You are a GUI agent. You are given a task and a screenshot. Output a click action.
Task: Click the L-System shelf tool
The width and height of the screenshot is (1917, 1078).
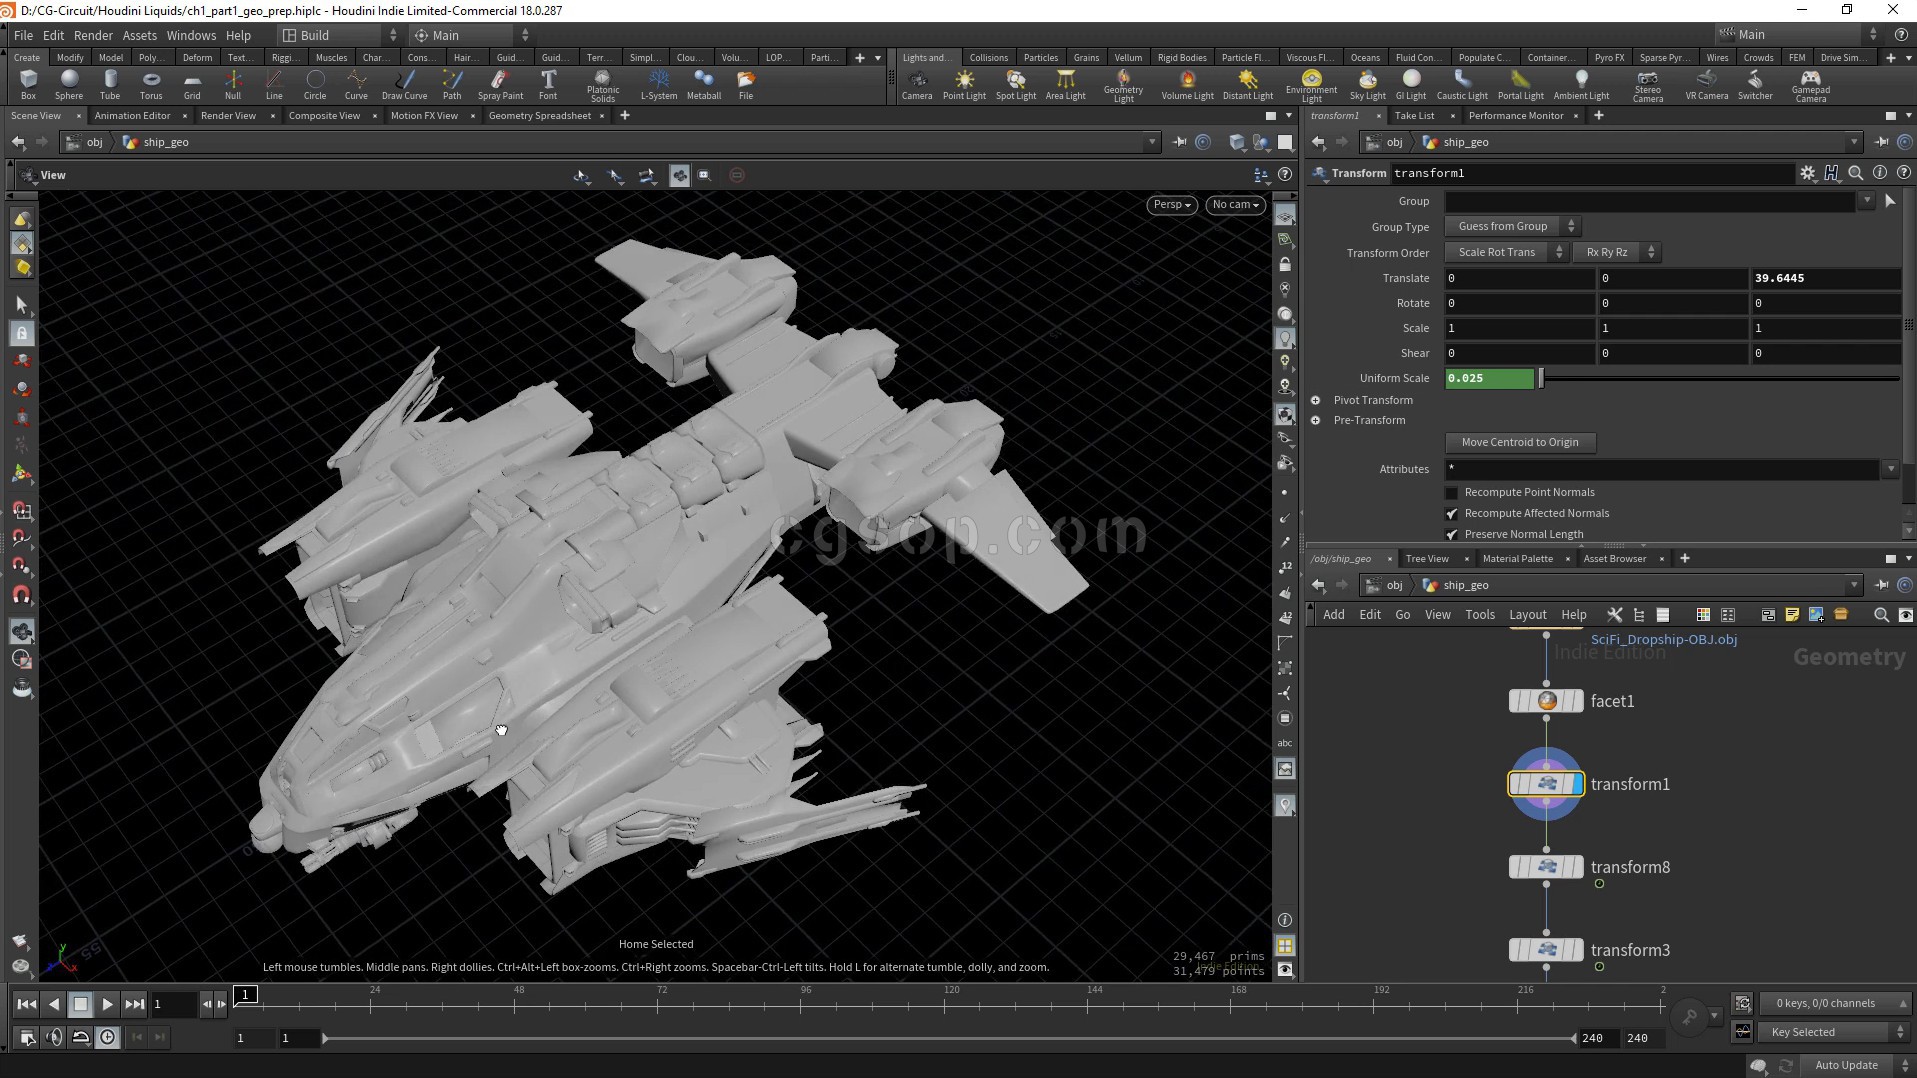(658, 84)
